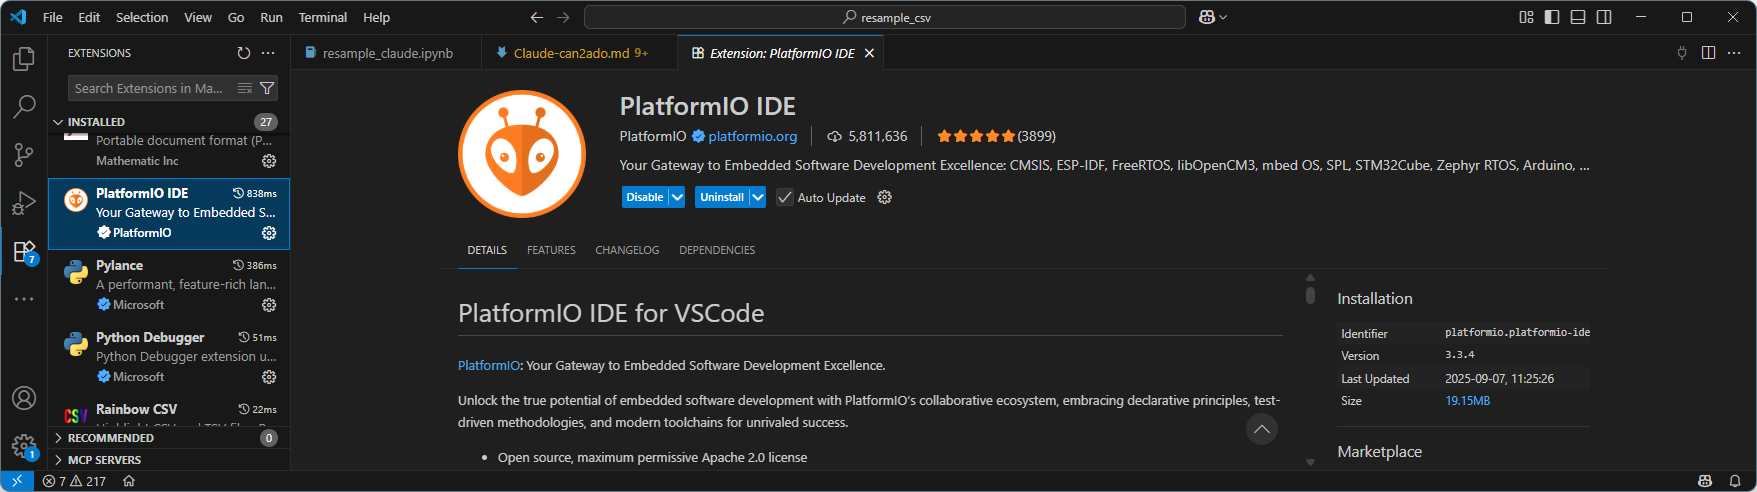Click the resample_csv command center search box
The width and height of the screenshot is (1757, 492).
(885, 17)
